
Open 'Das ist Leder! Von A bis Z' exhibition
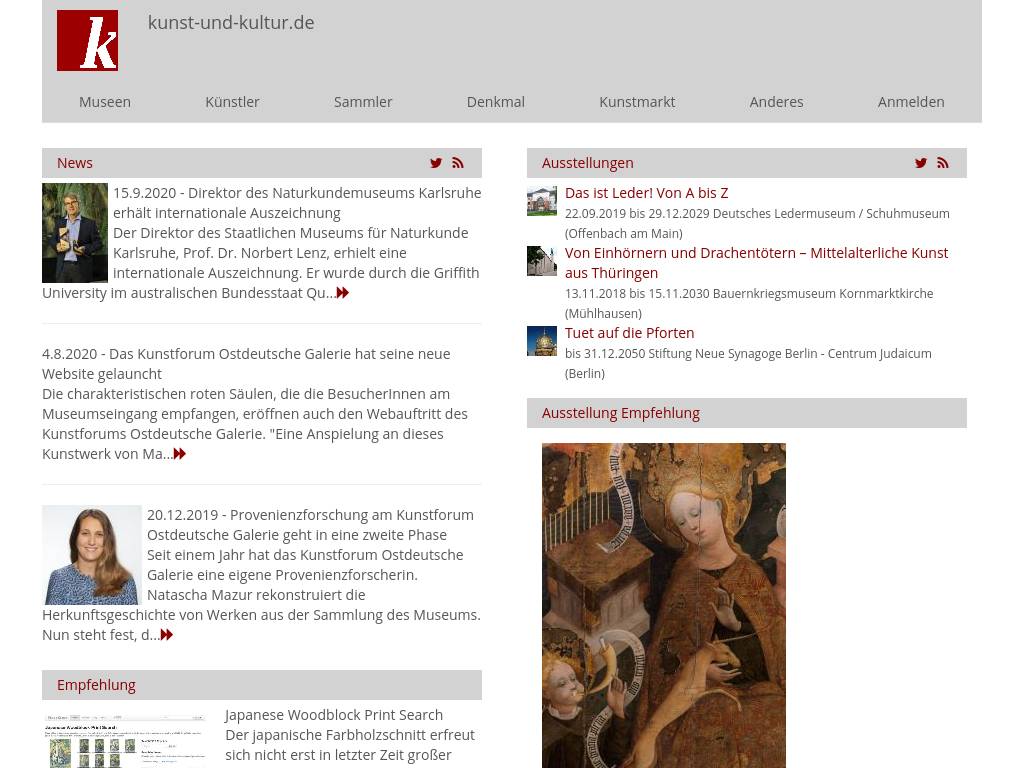coord(646,193)
